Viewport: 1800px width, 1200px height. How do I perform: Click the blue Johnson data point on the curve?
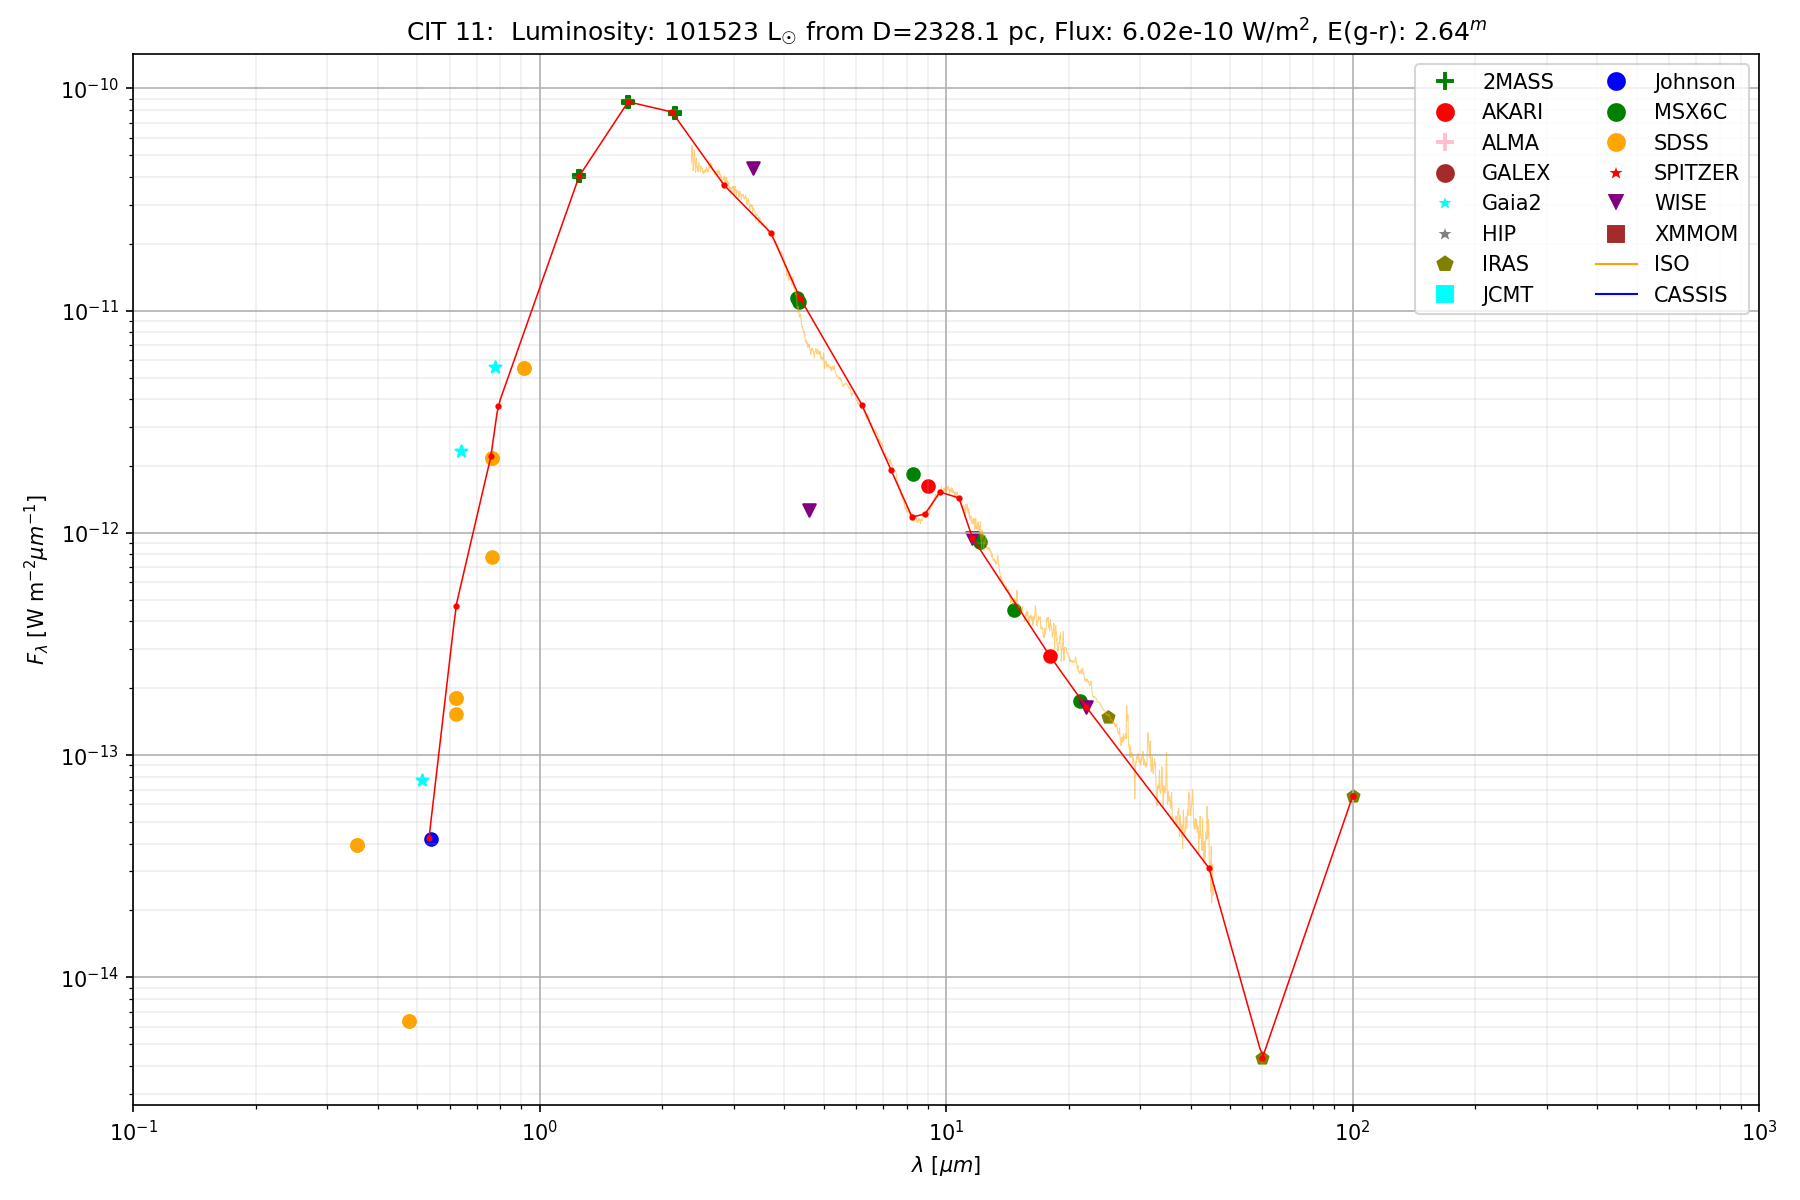[x=431, y=839]
